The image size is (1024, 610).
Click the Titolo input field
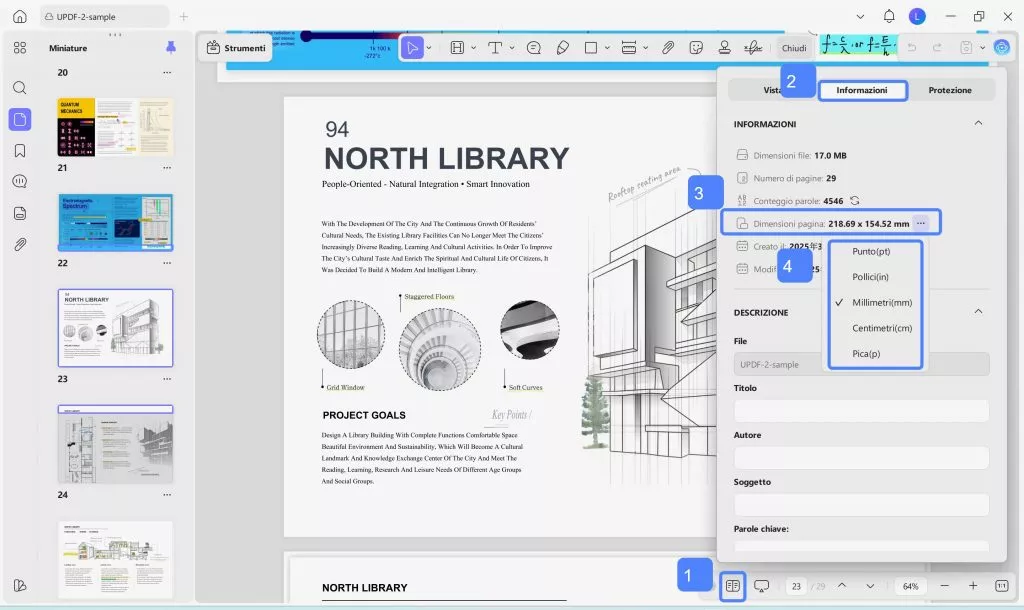861,411
